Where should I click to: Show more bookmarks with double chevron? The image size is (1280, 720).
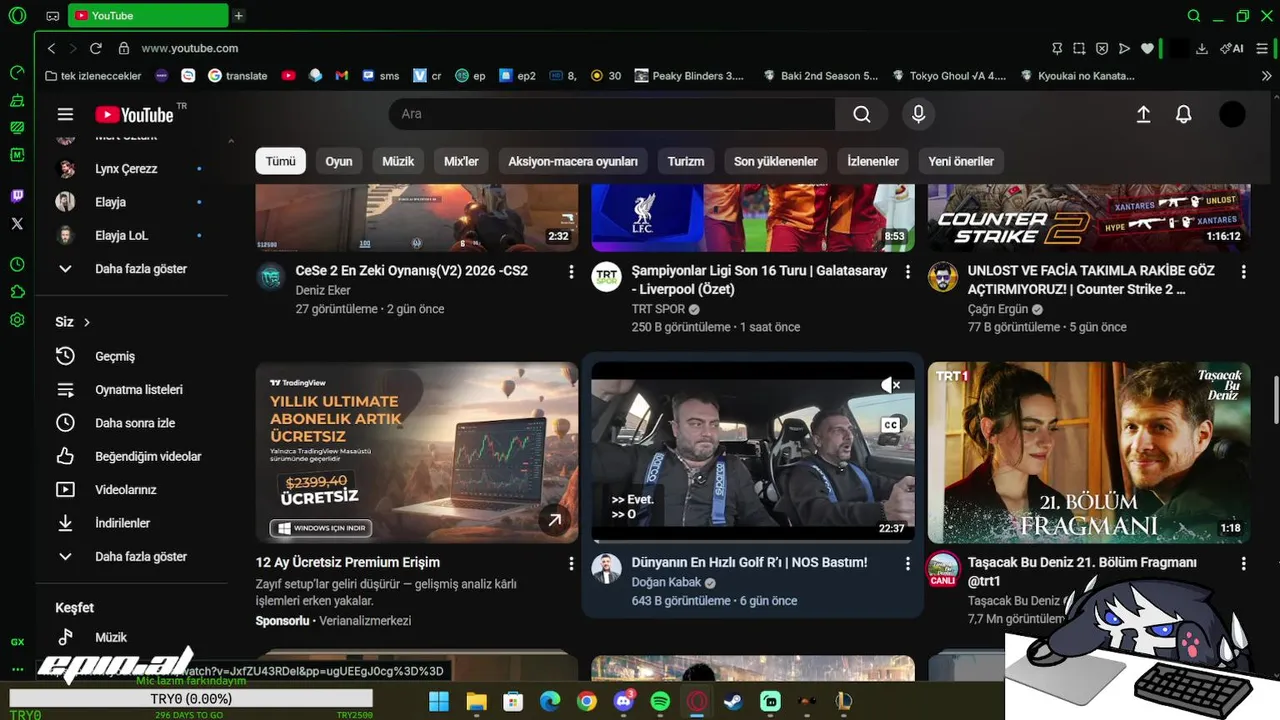click(1267, 75)
